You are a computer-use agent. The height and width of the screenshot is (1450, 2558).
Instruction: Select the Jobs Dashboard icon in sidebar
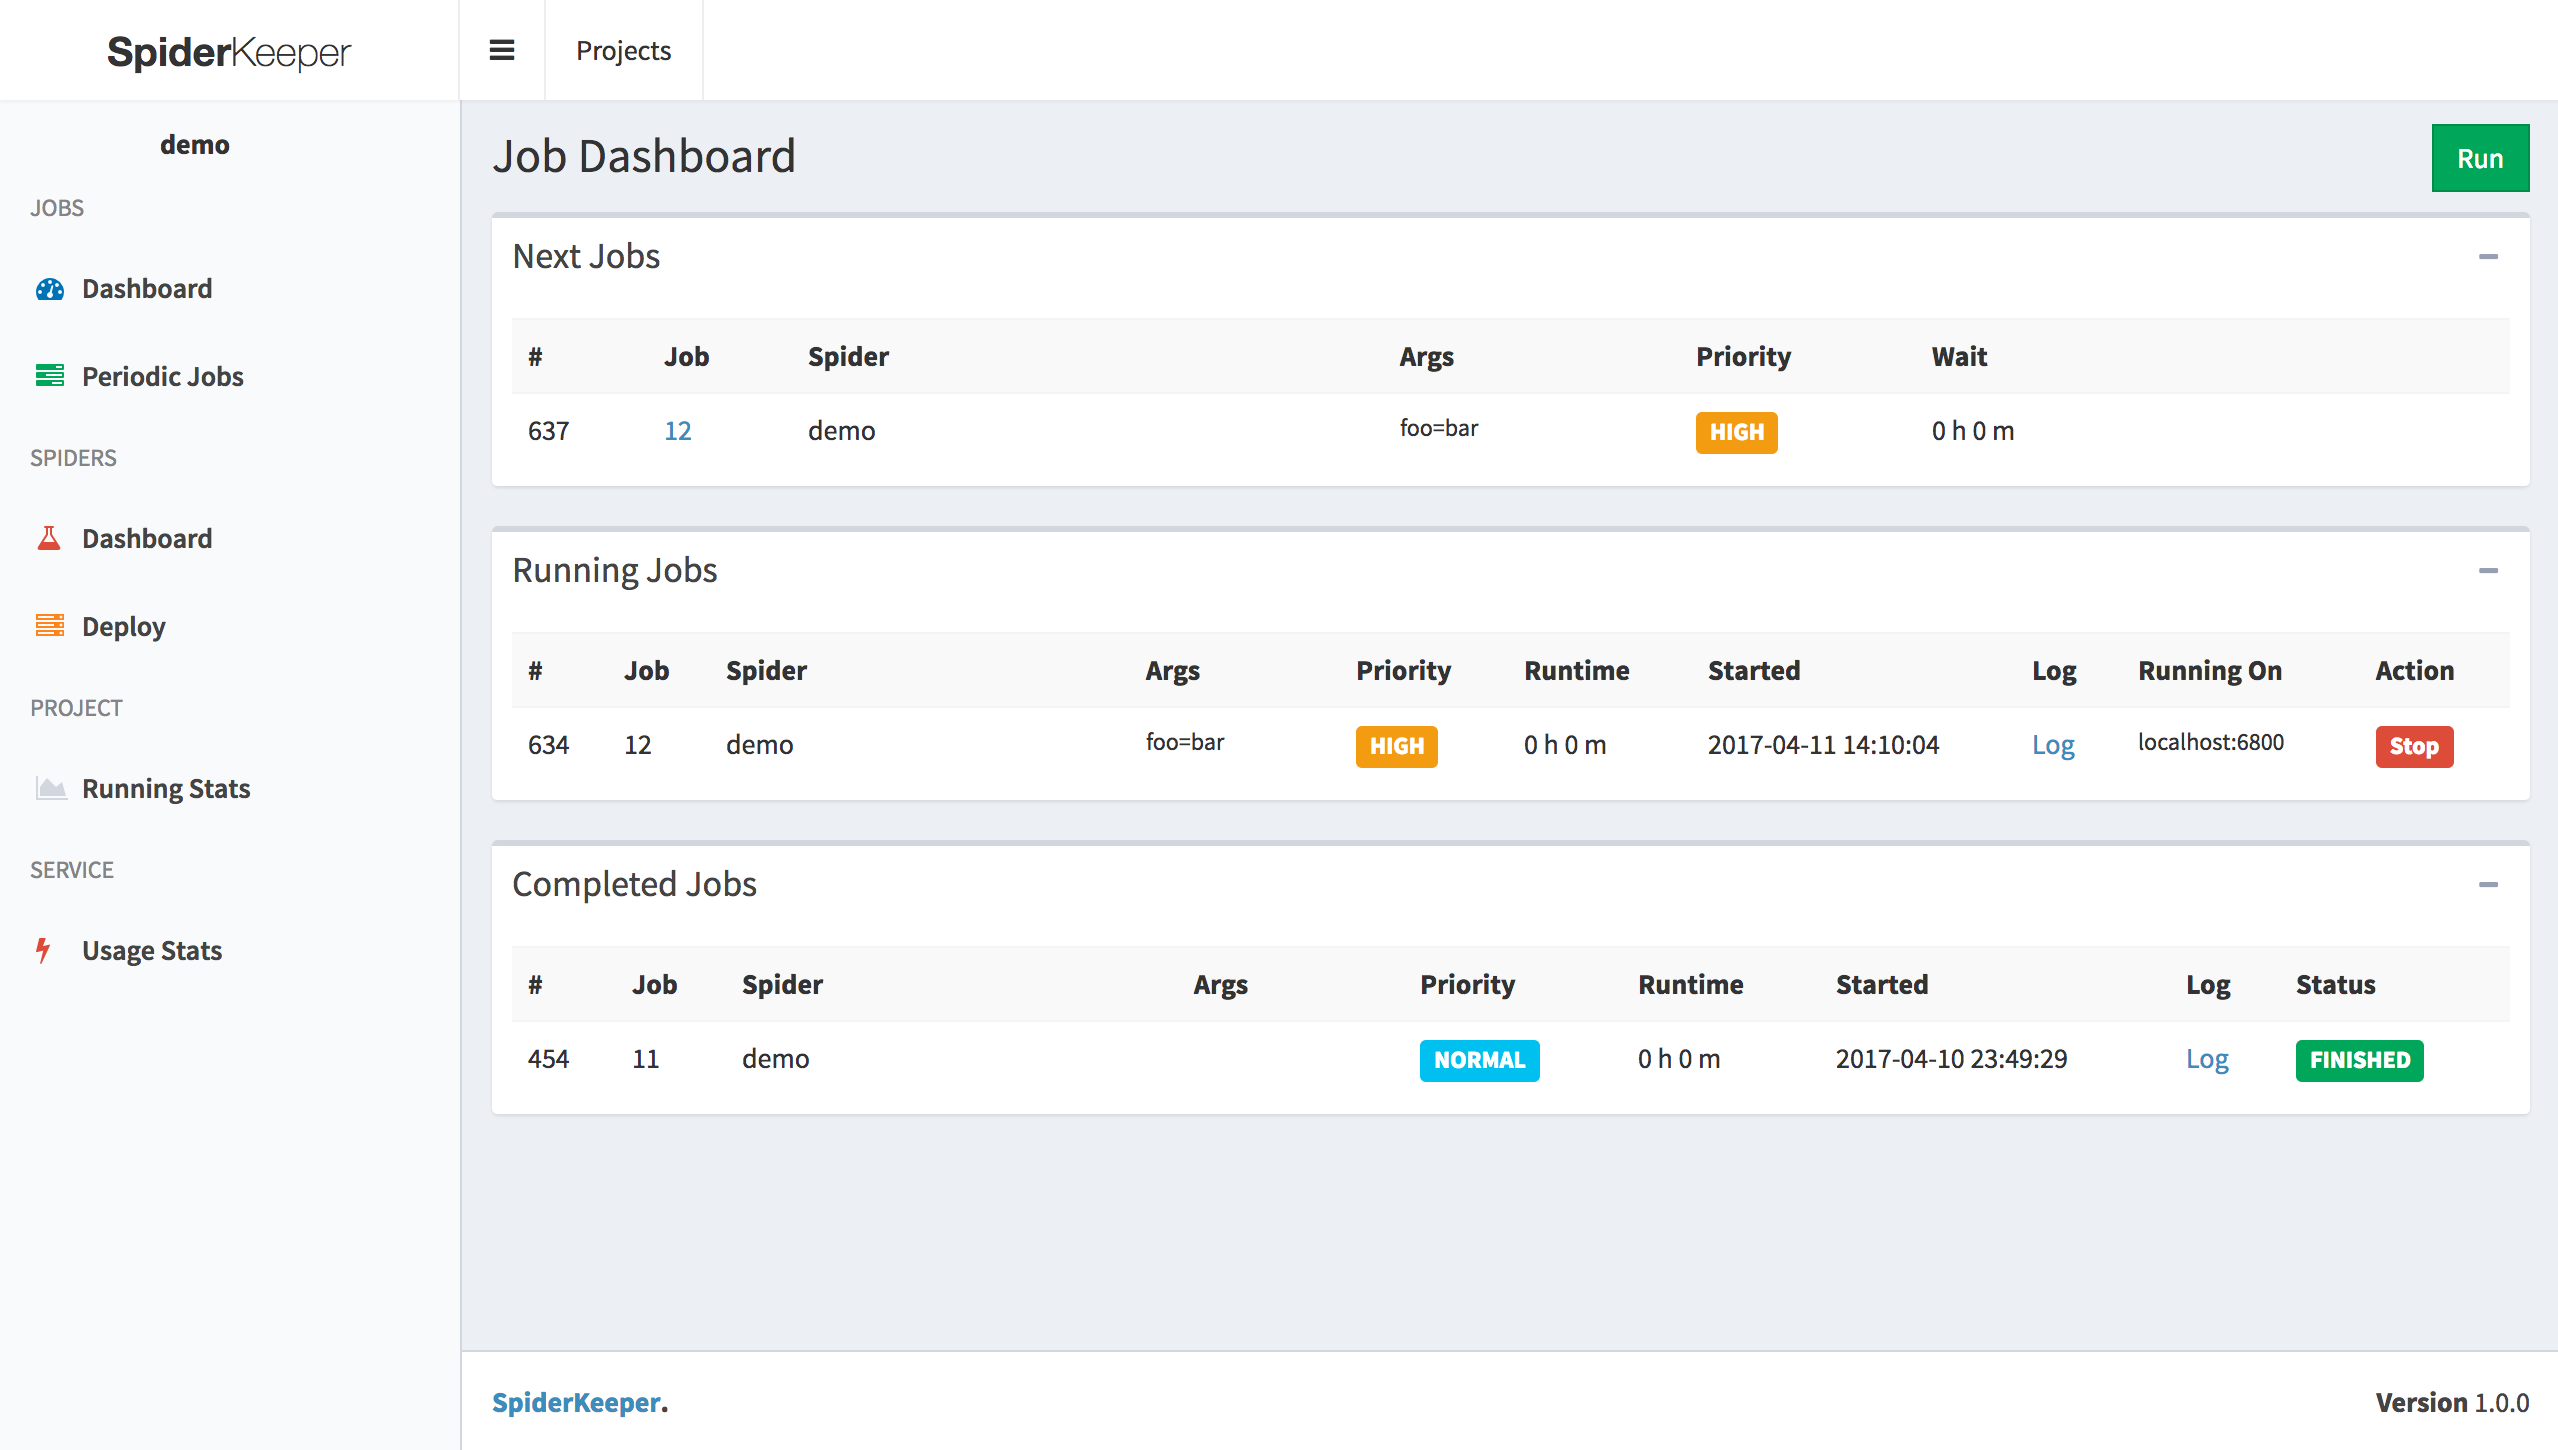(x=49, y=288)
